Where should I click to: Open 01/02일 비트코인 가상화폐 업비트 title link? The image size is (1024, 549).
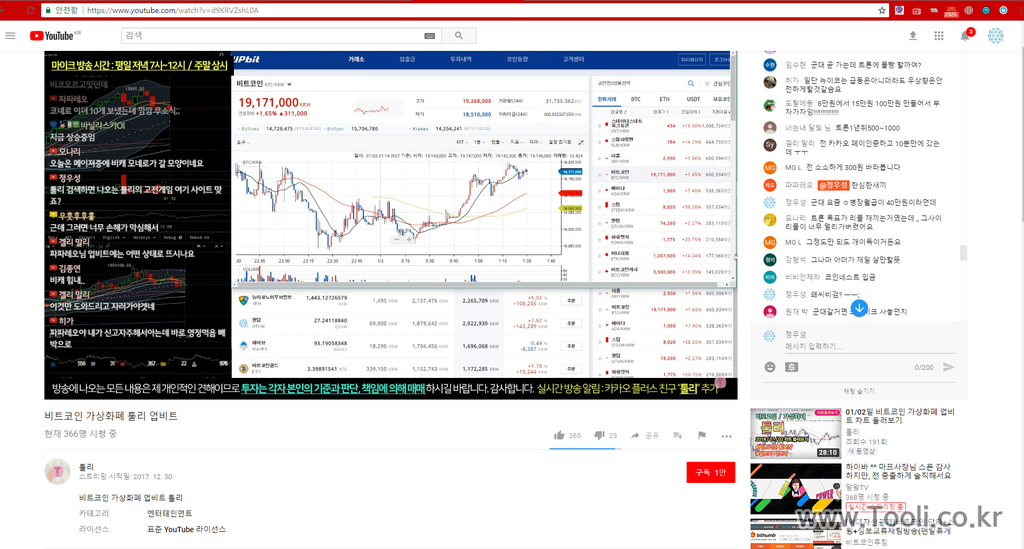[900, 416]
